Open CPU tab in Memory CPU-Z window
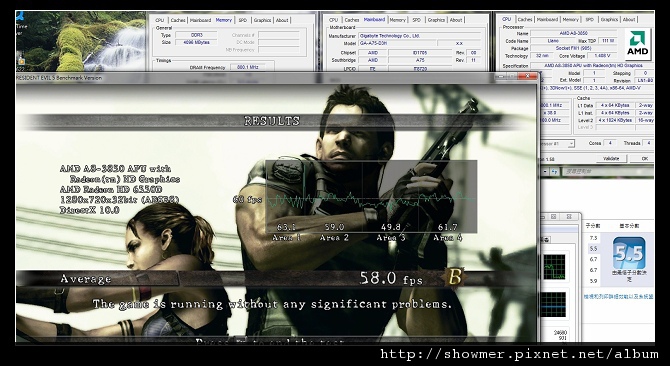Viewport: 670px width, 366px height. coord(159,20)
